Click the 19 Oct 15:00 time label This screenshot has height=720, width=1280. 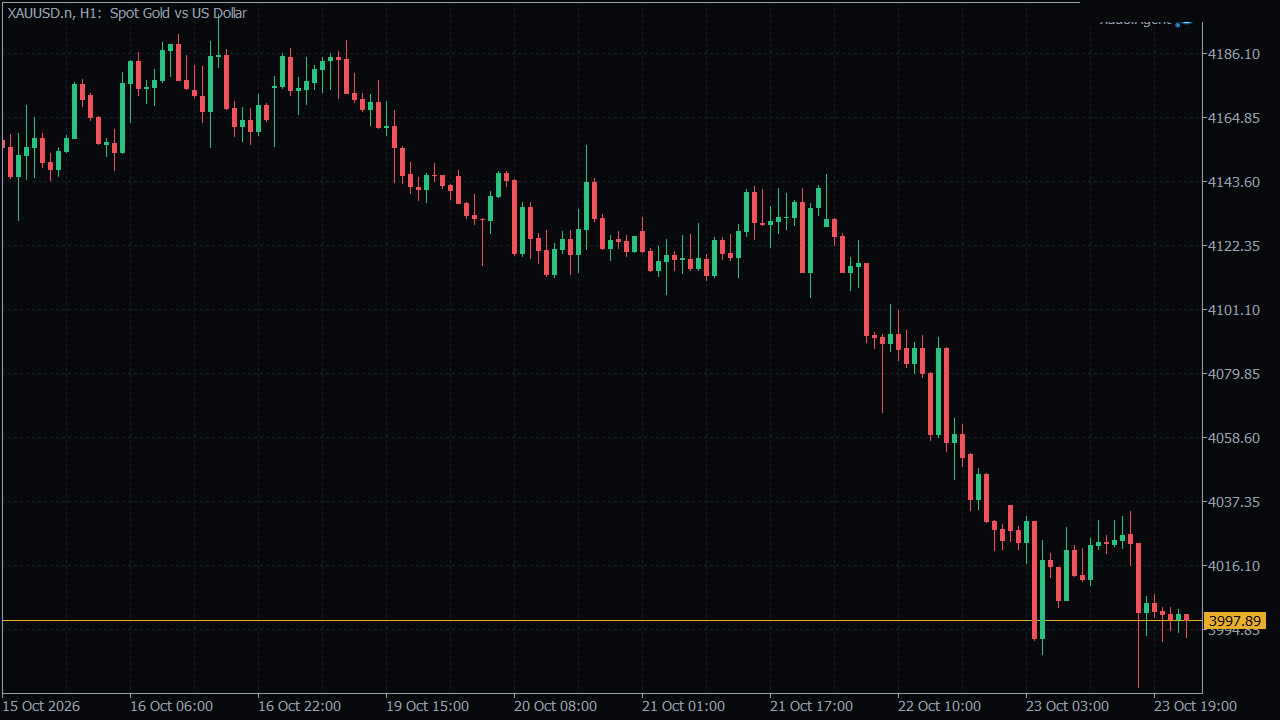tap(428, 706)
